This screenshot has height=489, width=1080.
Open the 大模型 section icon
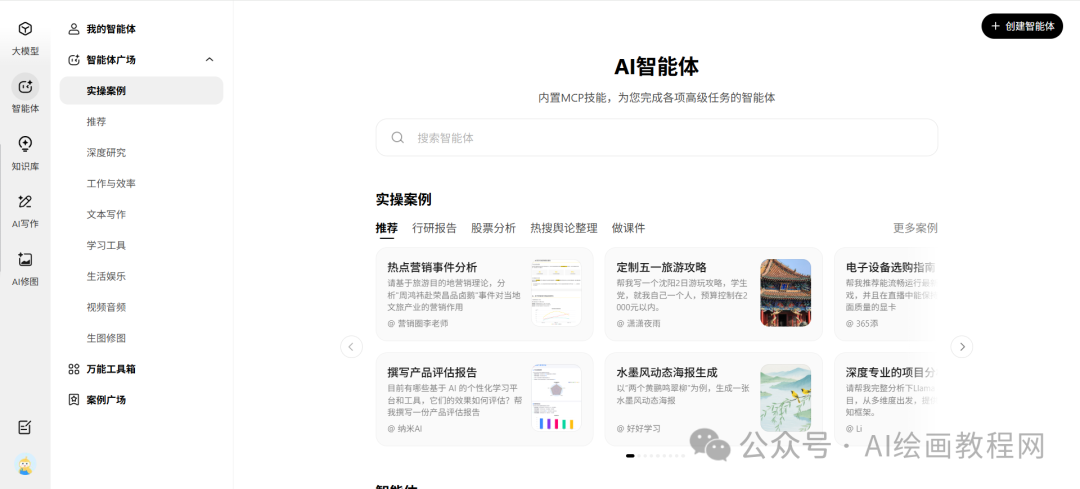25,29
